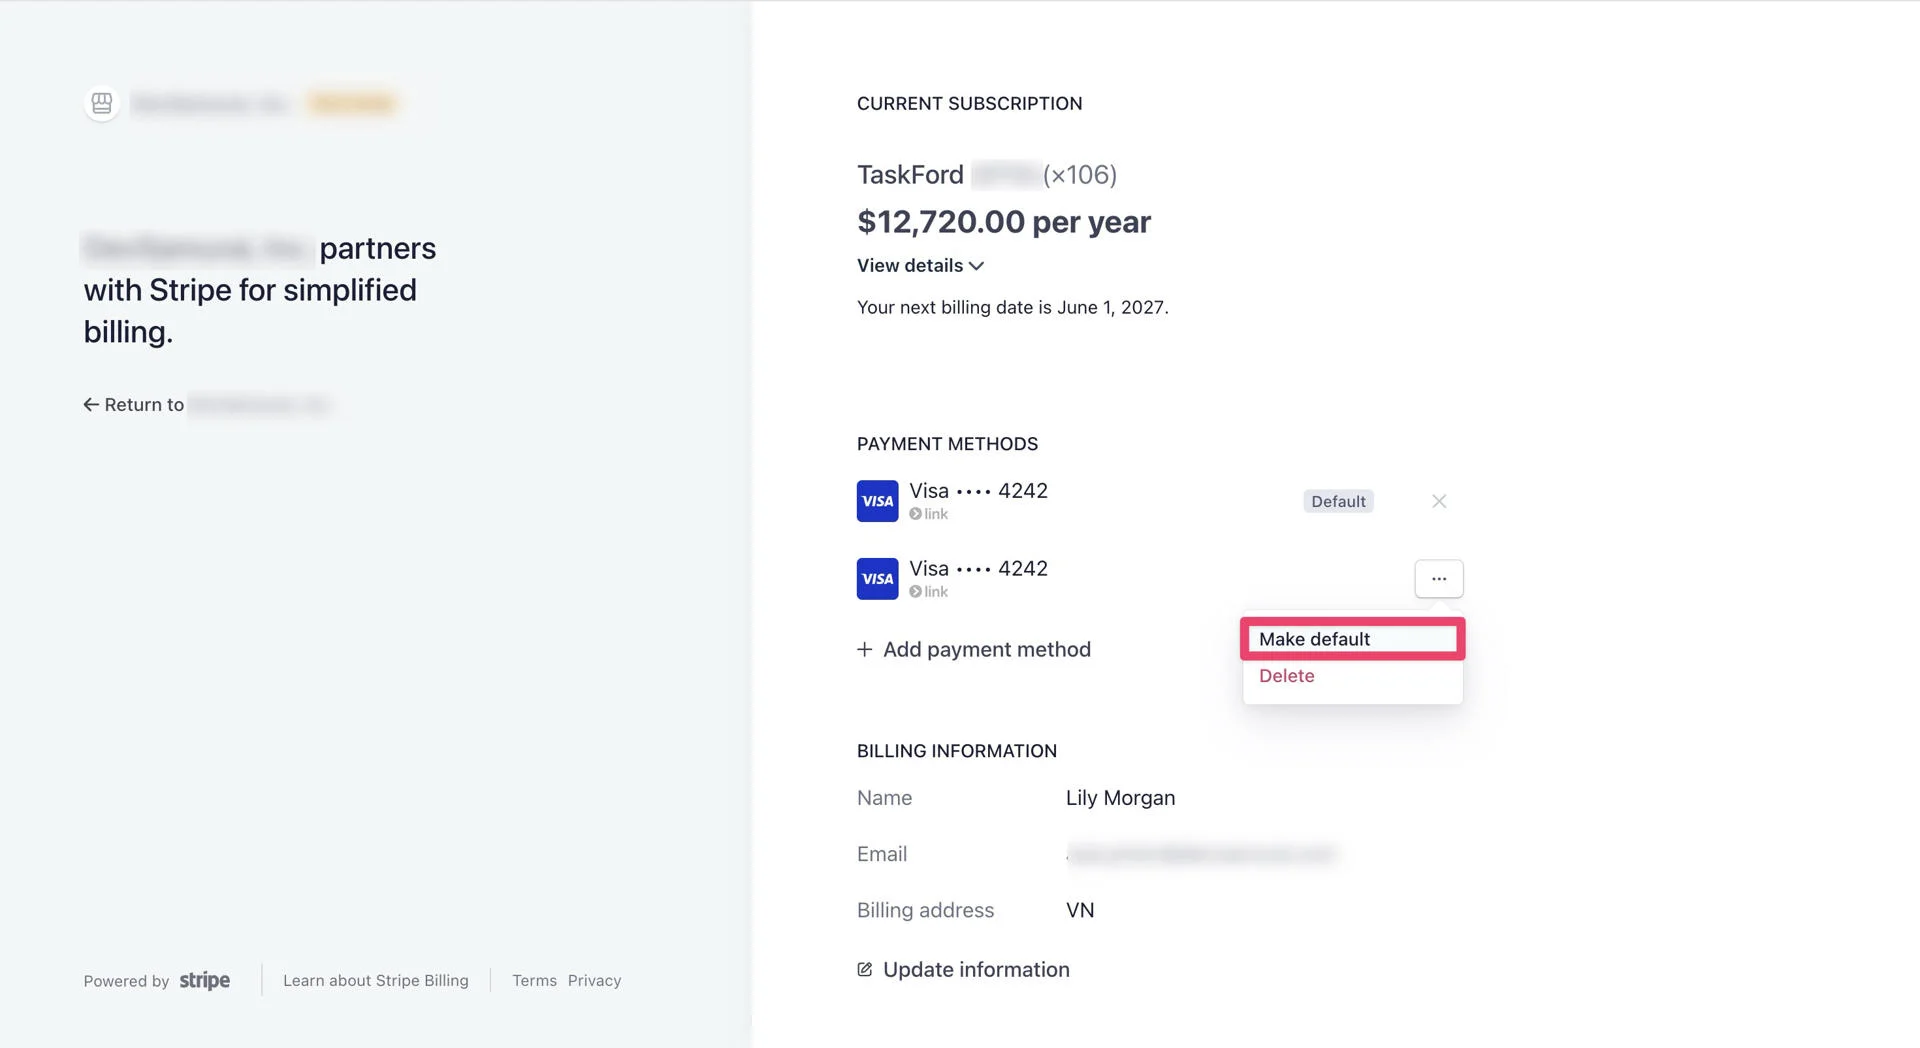Click the CURRENT SUBSCRIPTION heading
The image size is (1920, 1048).
pyautogui.click(x=969, y=103)
